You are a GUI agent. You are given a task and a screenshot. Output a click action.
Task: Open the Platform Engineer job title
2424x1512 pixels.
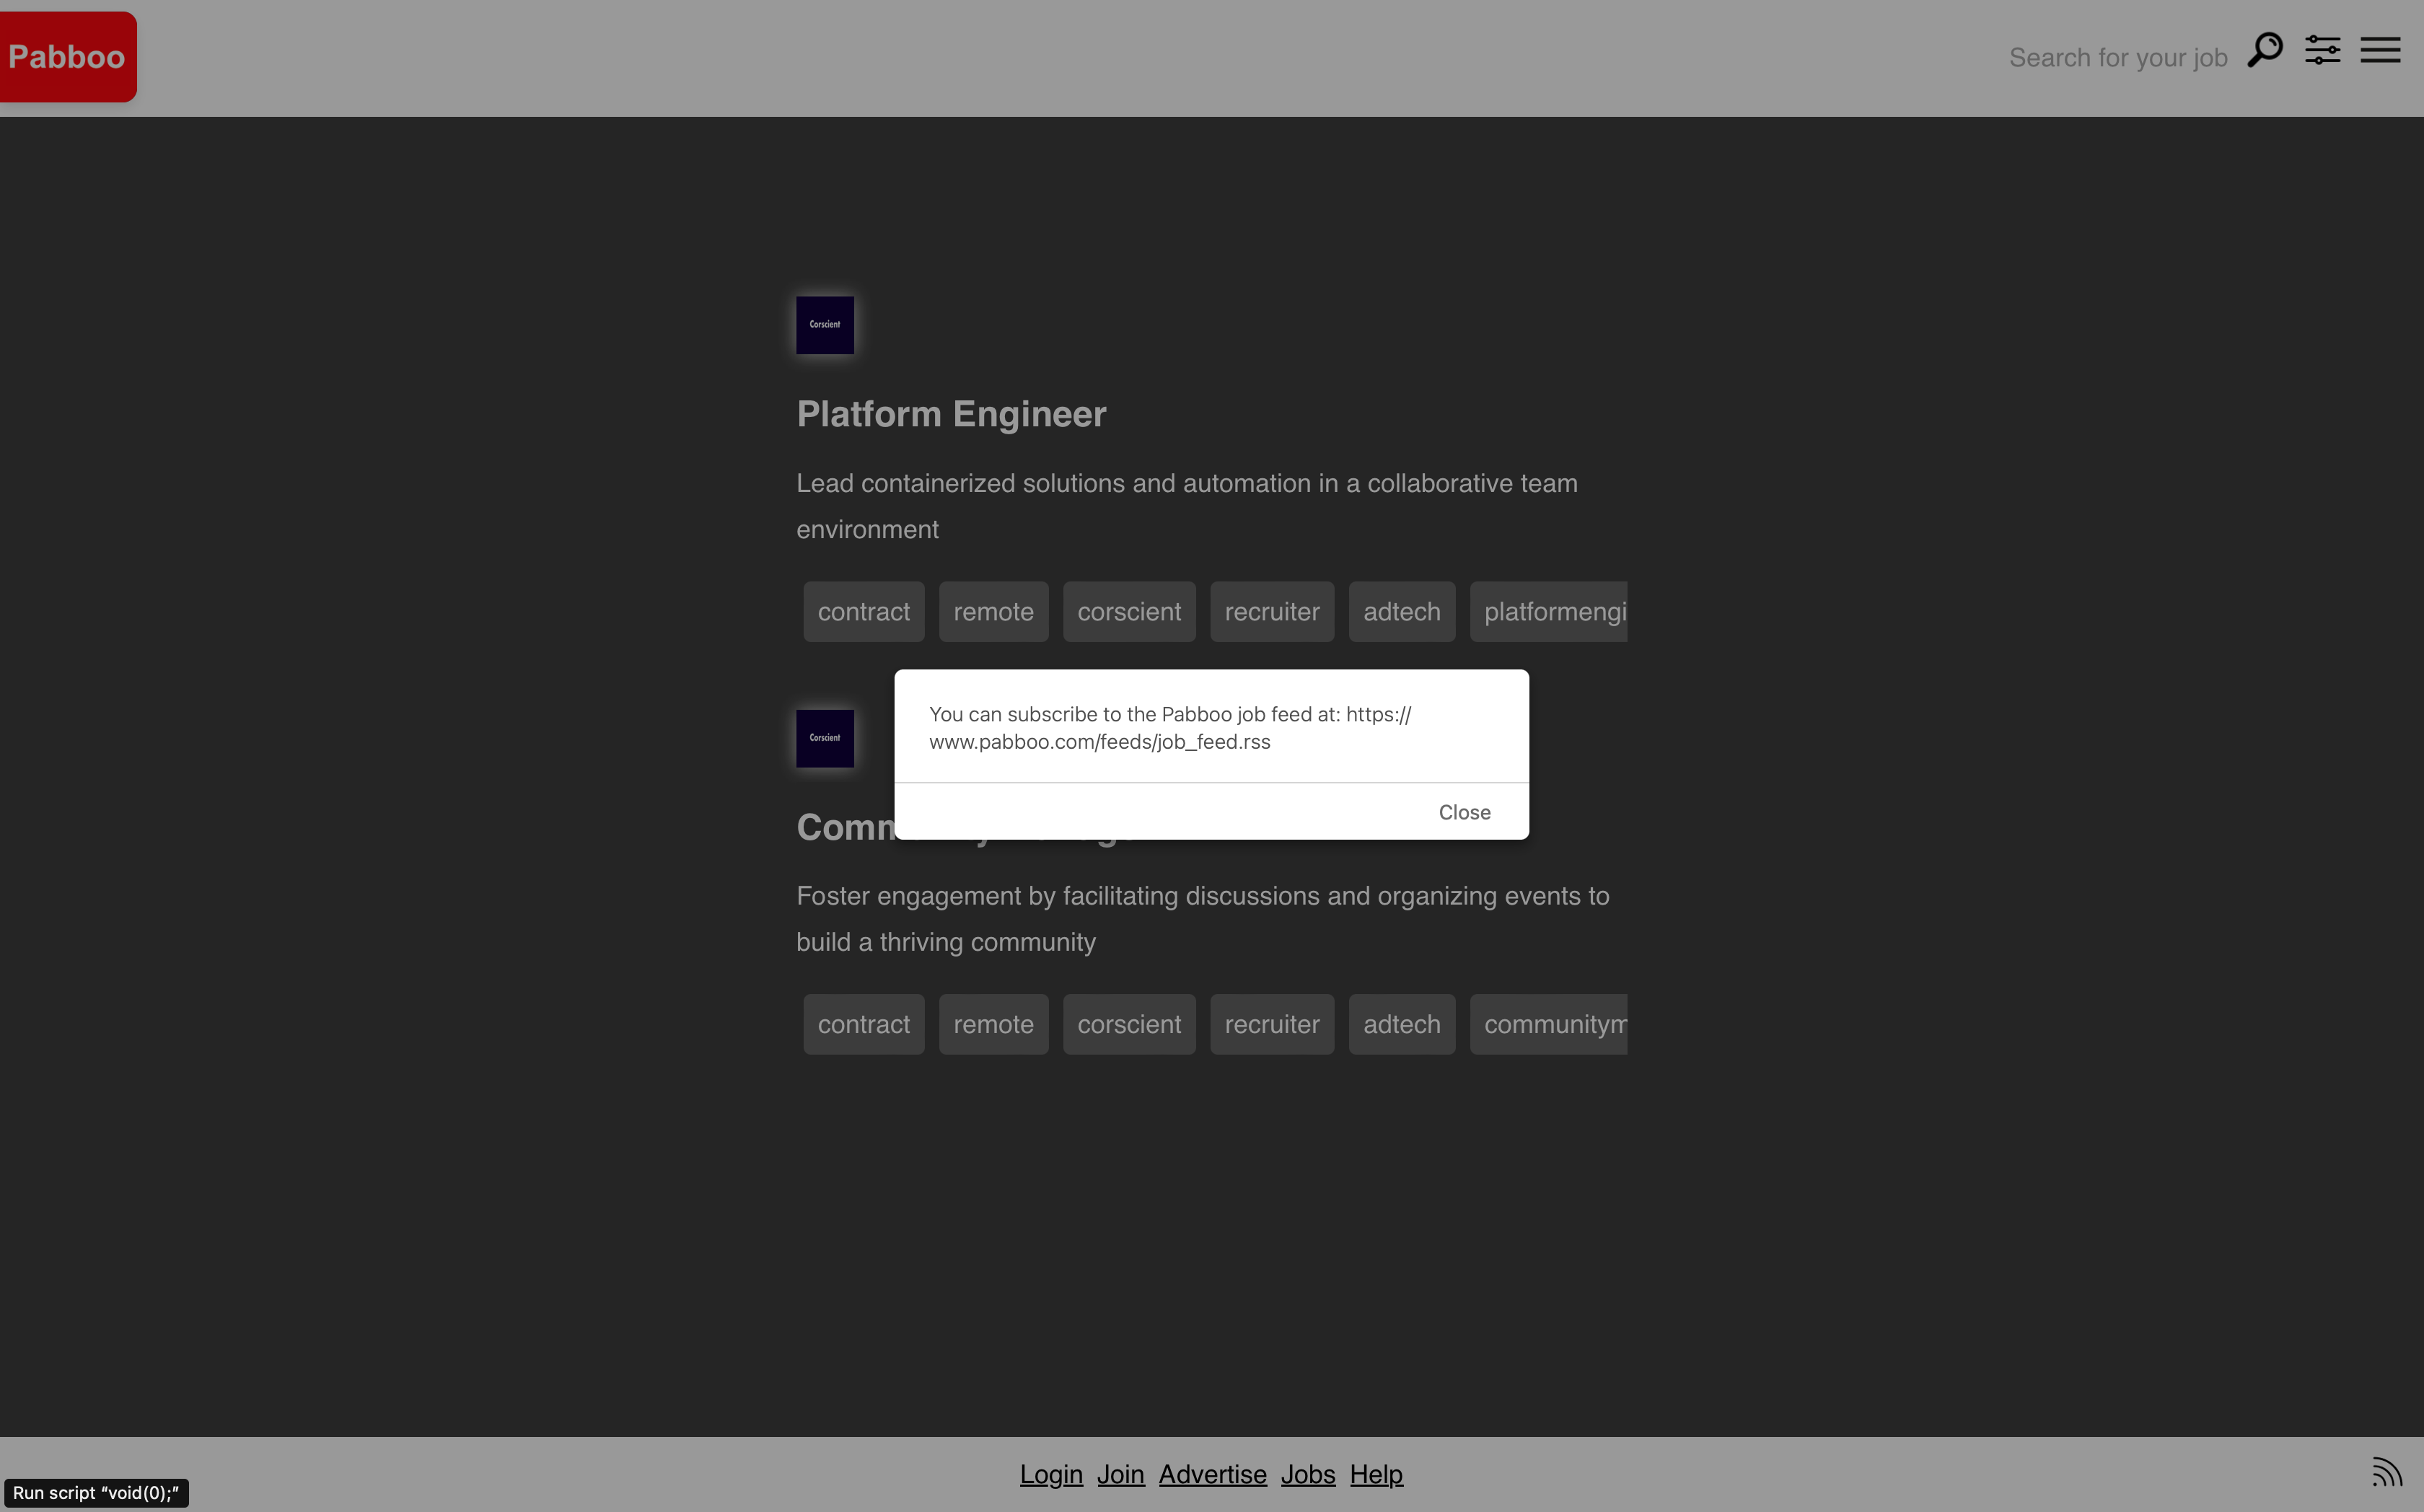(x=951, y=414)
